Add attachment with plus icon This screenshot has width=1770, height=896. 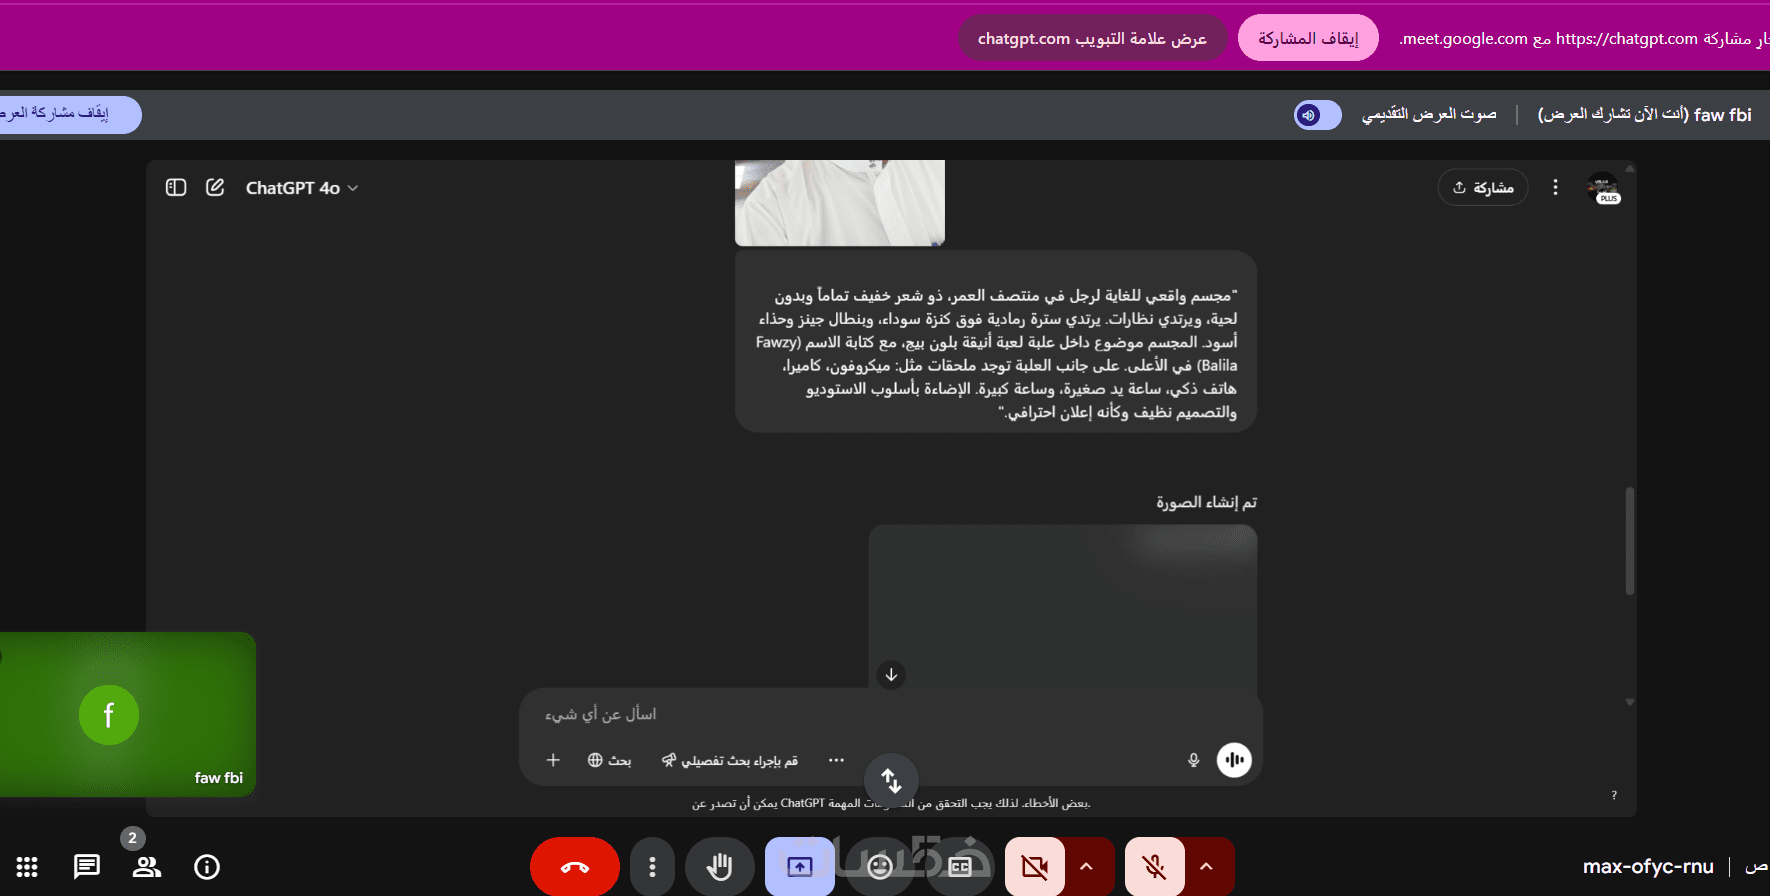pyautogui.click(x=553, y=760)
